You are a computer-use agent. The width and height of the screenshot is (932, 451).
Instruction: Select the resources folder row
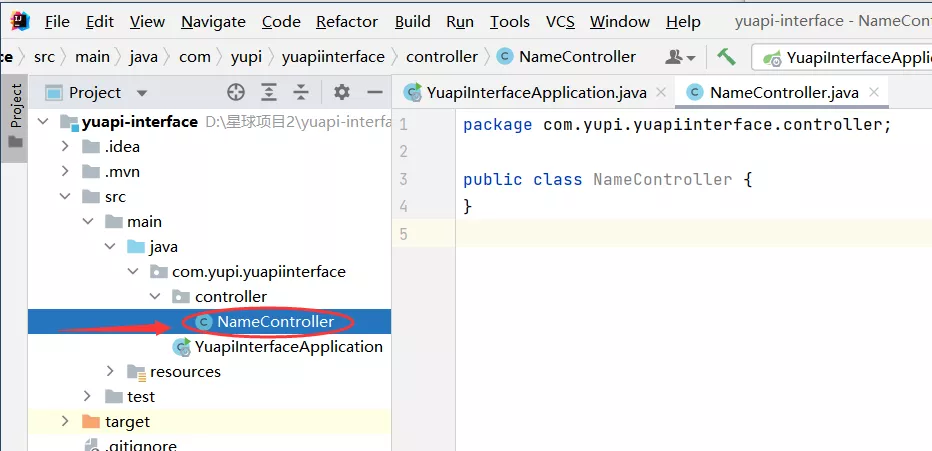(209, 371)
